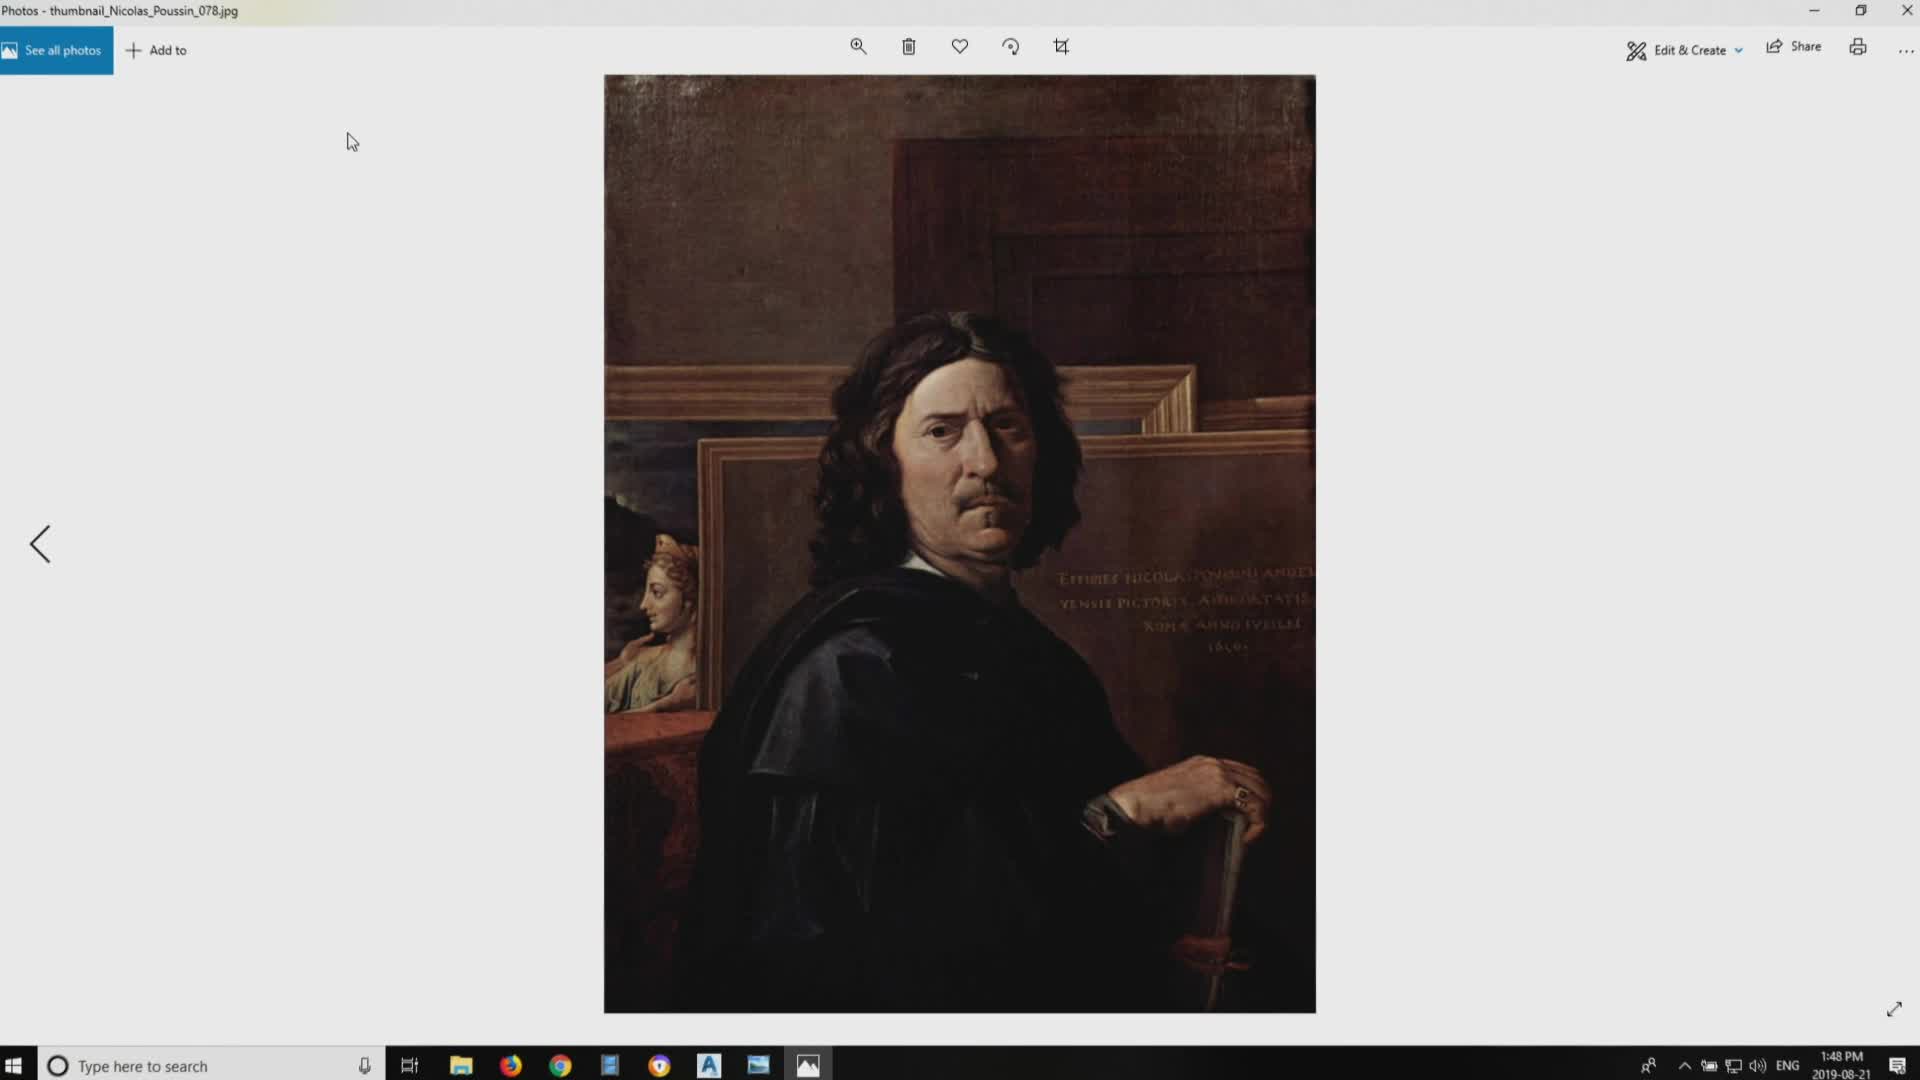Rotate the photo with rotate icon
The height and width of the screenshot is (1080, 1920).
pos(1011,47)
